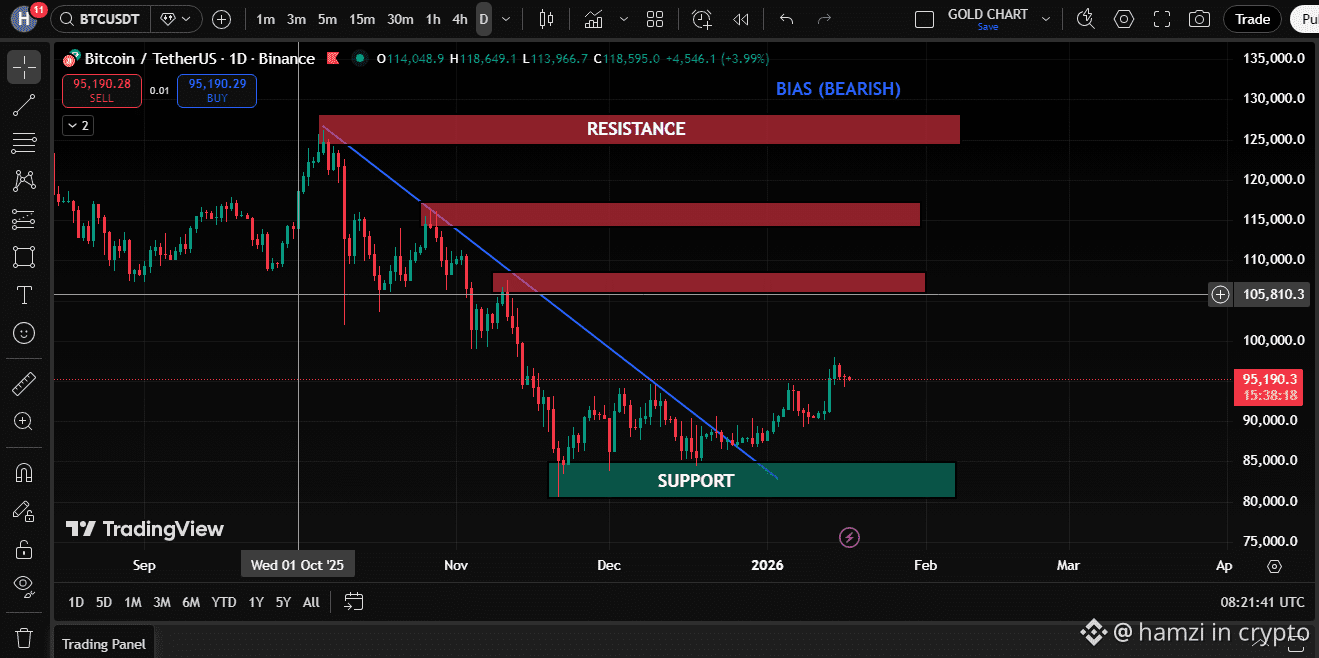The height and width of the screenshot is (658, 1319).
Task: Click the BUY 95,190.29 button
Action: (216, 91)
